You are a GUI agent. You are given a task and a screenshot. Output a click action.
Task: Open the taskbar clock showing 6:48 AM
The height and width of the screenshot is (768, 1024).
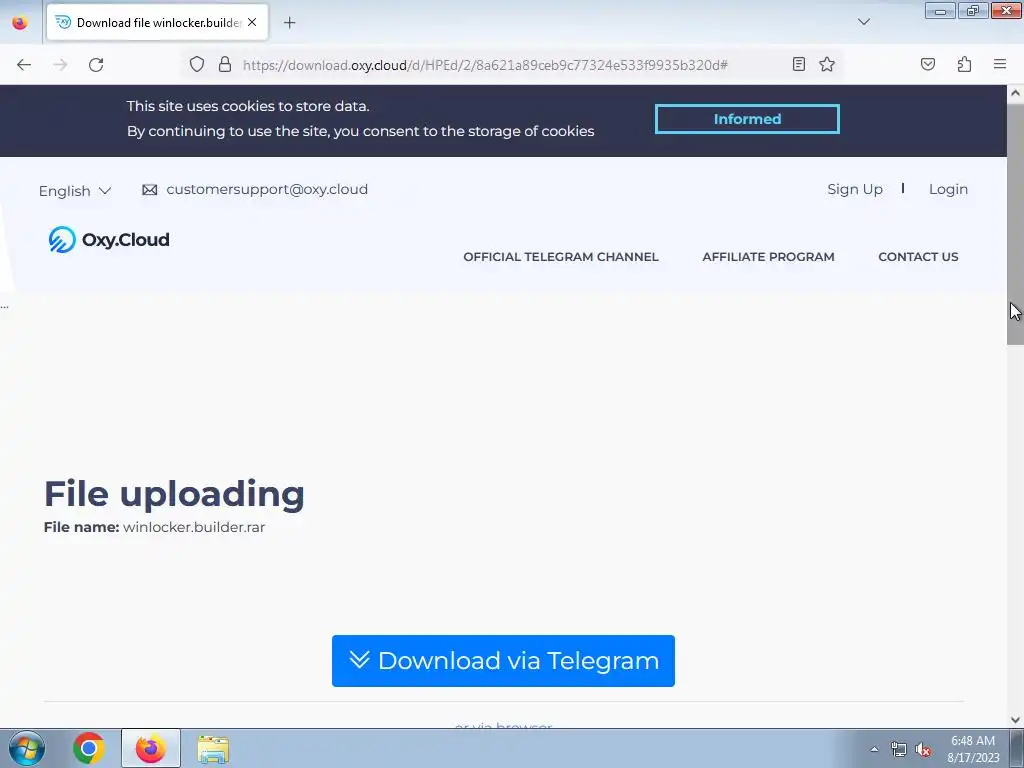tap(973, 749)
